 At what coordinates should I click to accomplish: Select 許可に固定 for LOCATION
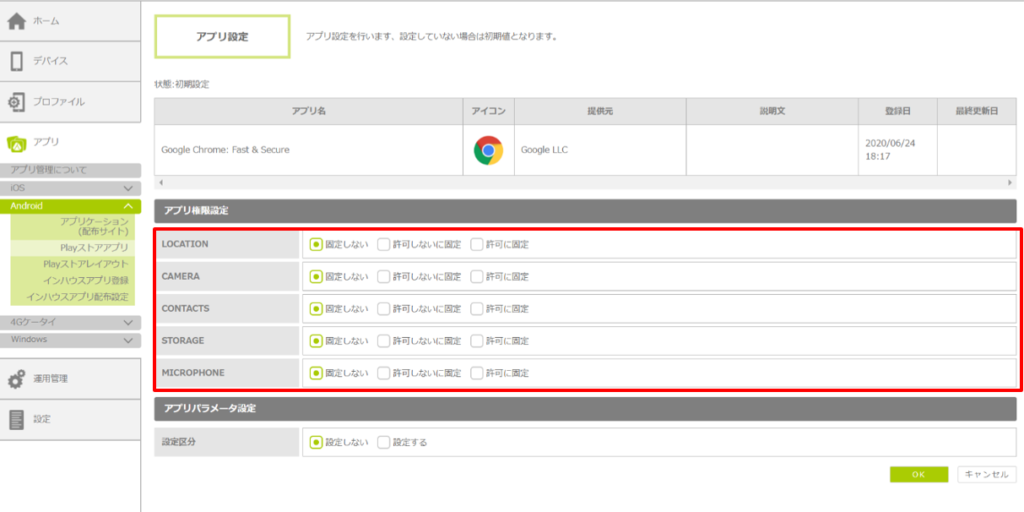[x=477, y=244]
